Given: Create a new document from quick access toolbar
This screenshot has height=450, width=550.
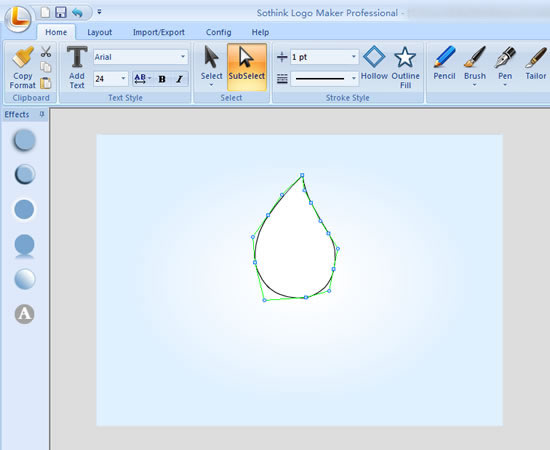Looking at the screenshot, I should click(45, 13).
